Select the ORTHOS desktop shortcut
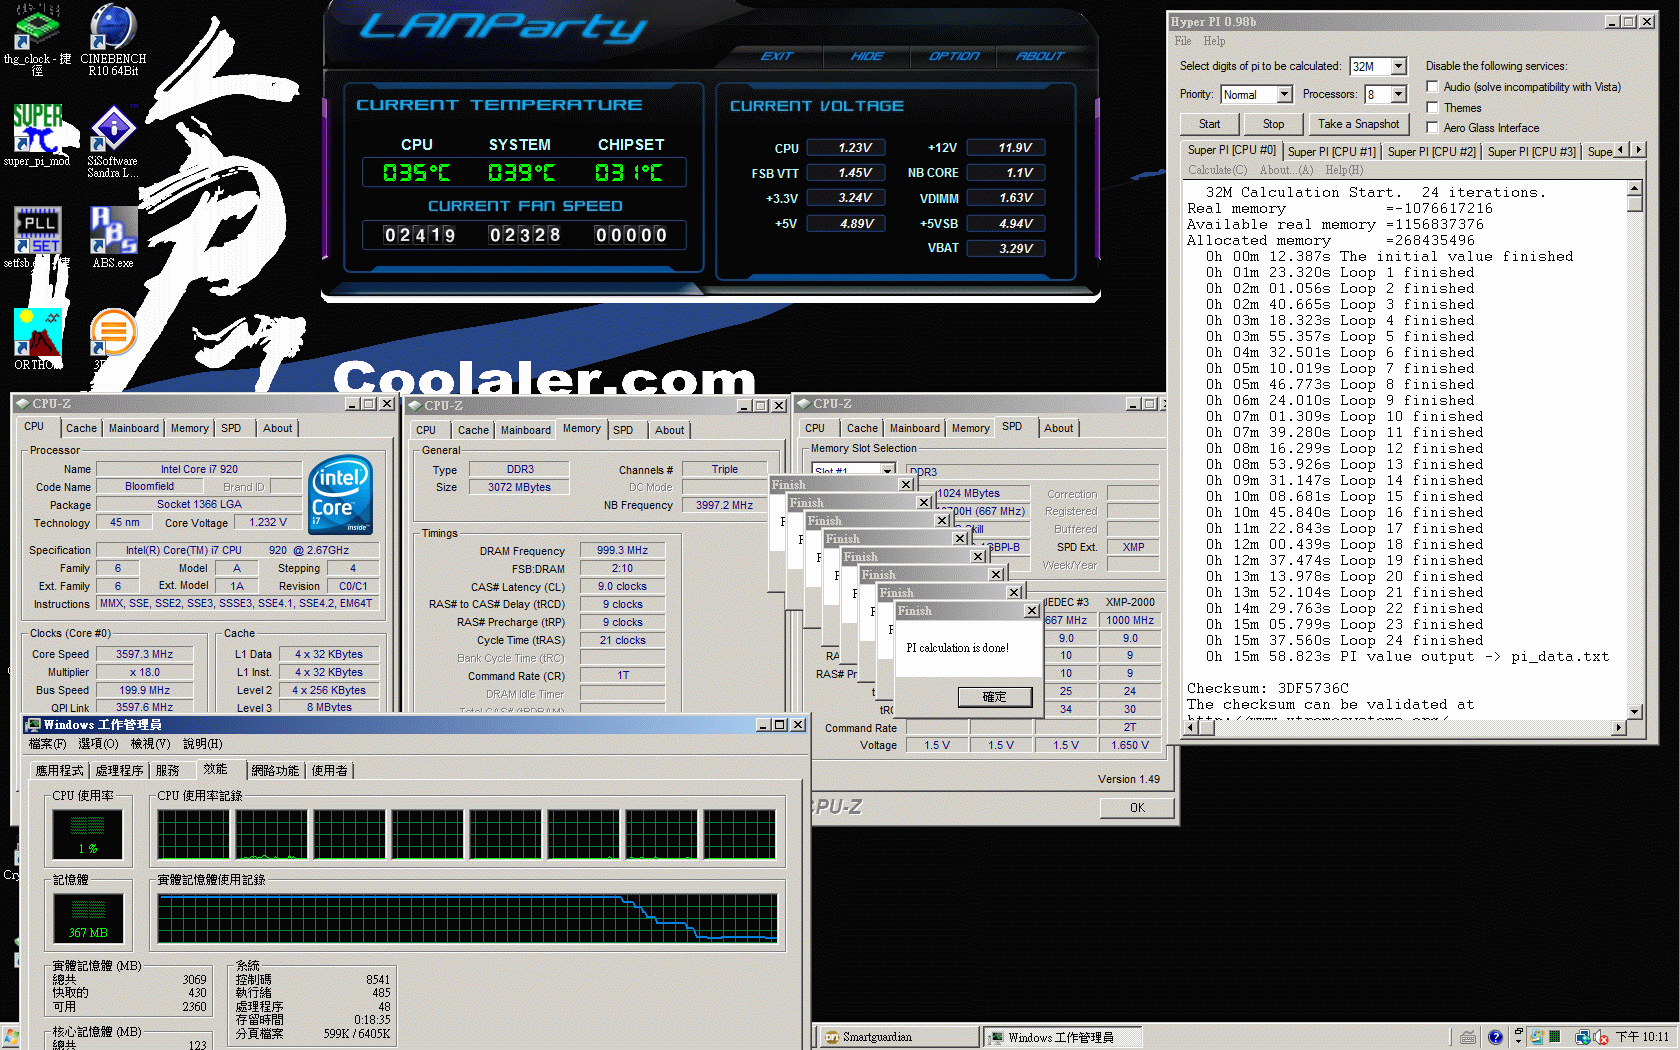This screenshot has height=1050, width=1680. coord(37,339)
